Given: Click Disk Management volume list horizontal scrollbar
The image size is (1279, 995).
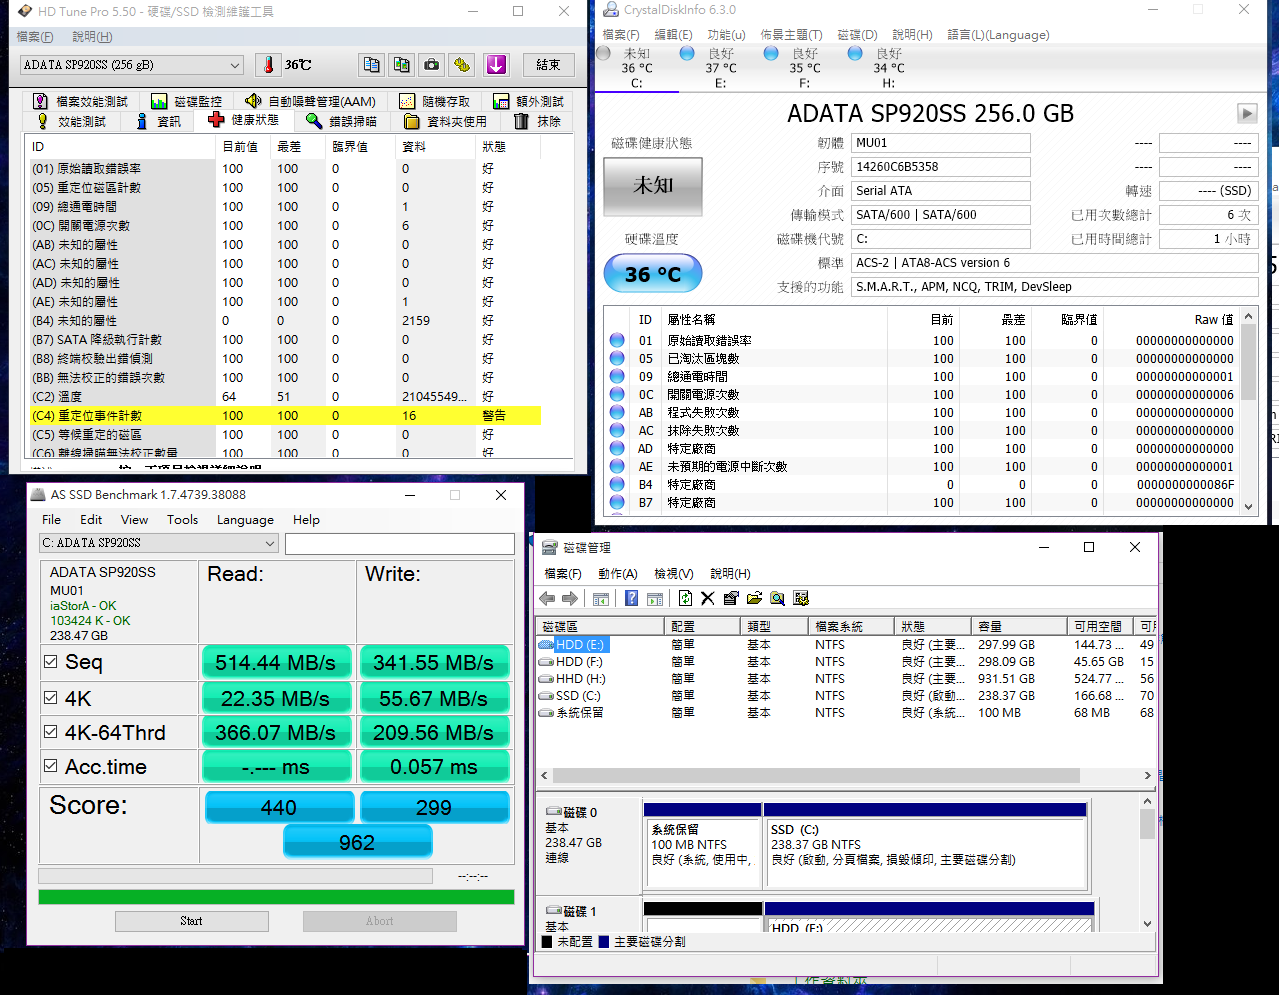Looking at the screenshot, I should (847, 776).
